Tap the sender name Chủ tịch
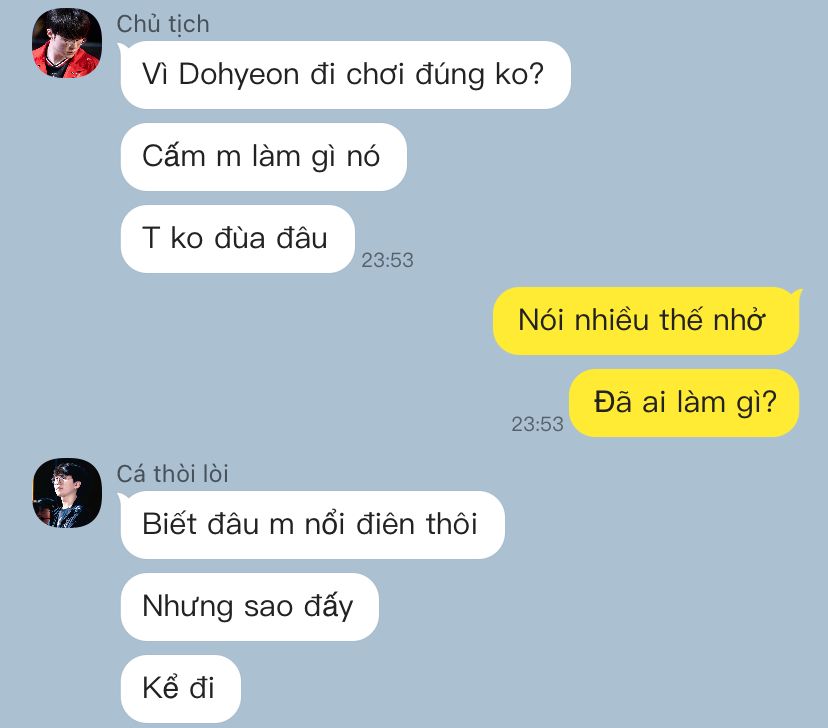 coord(163,24)
